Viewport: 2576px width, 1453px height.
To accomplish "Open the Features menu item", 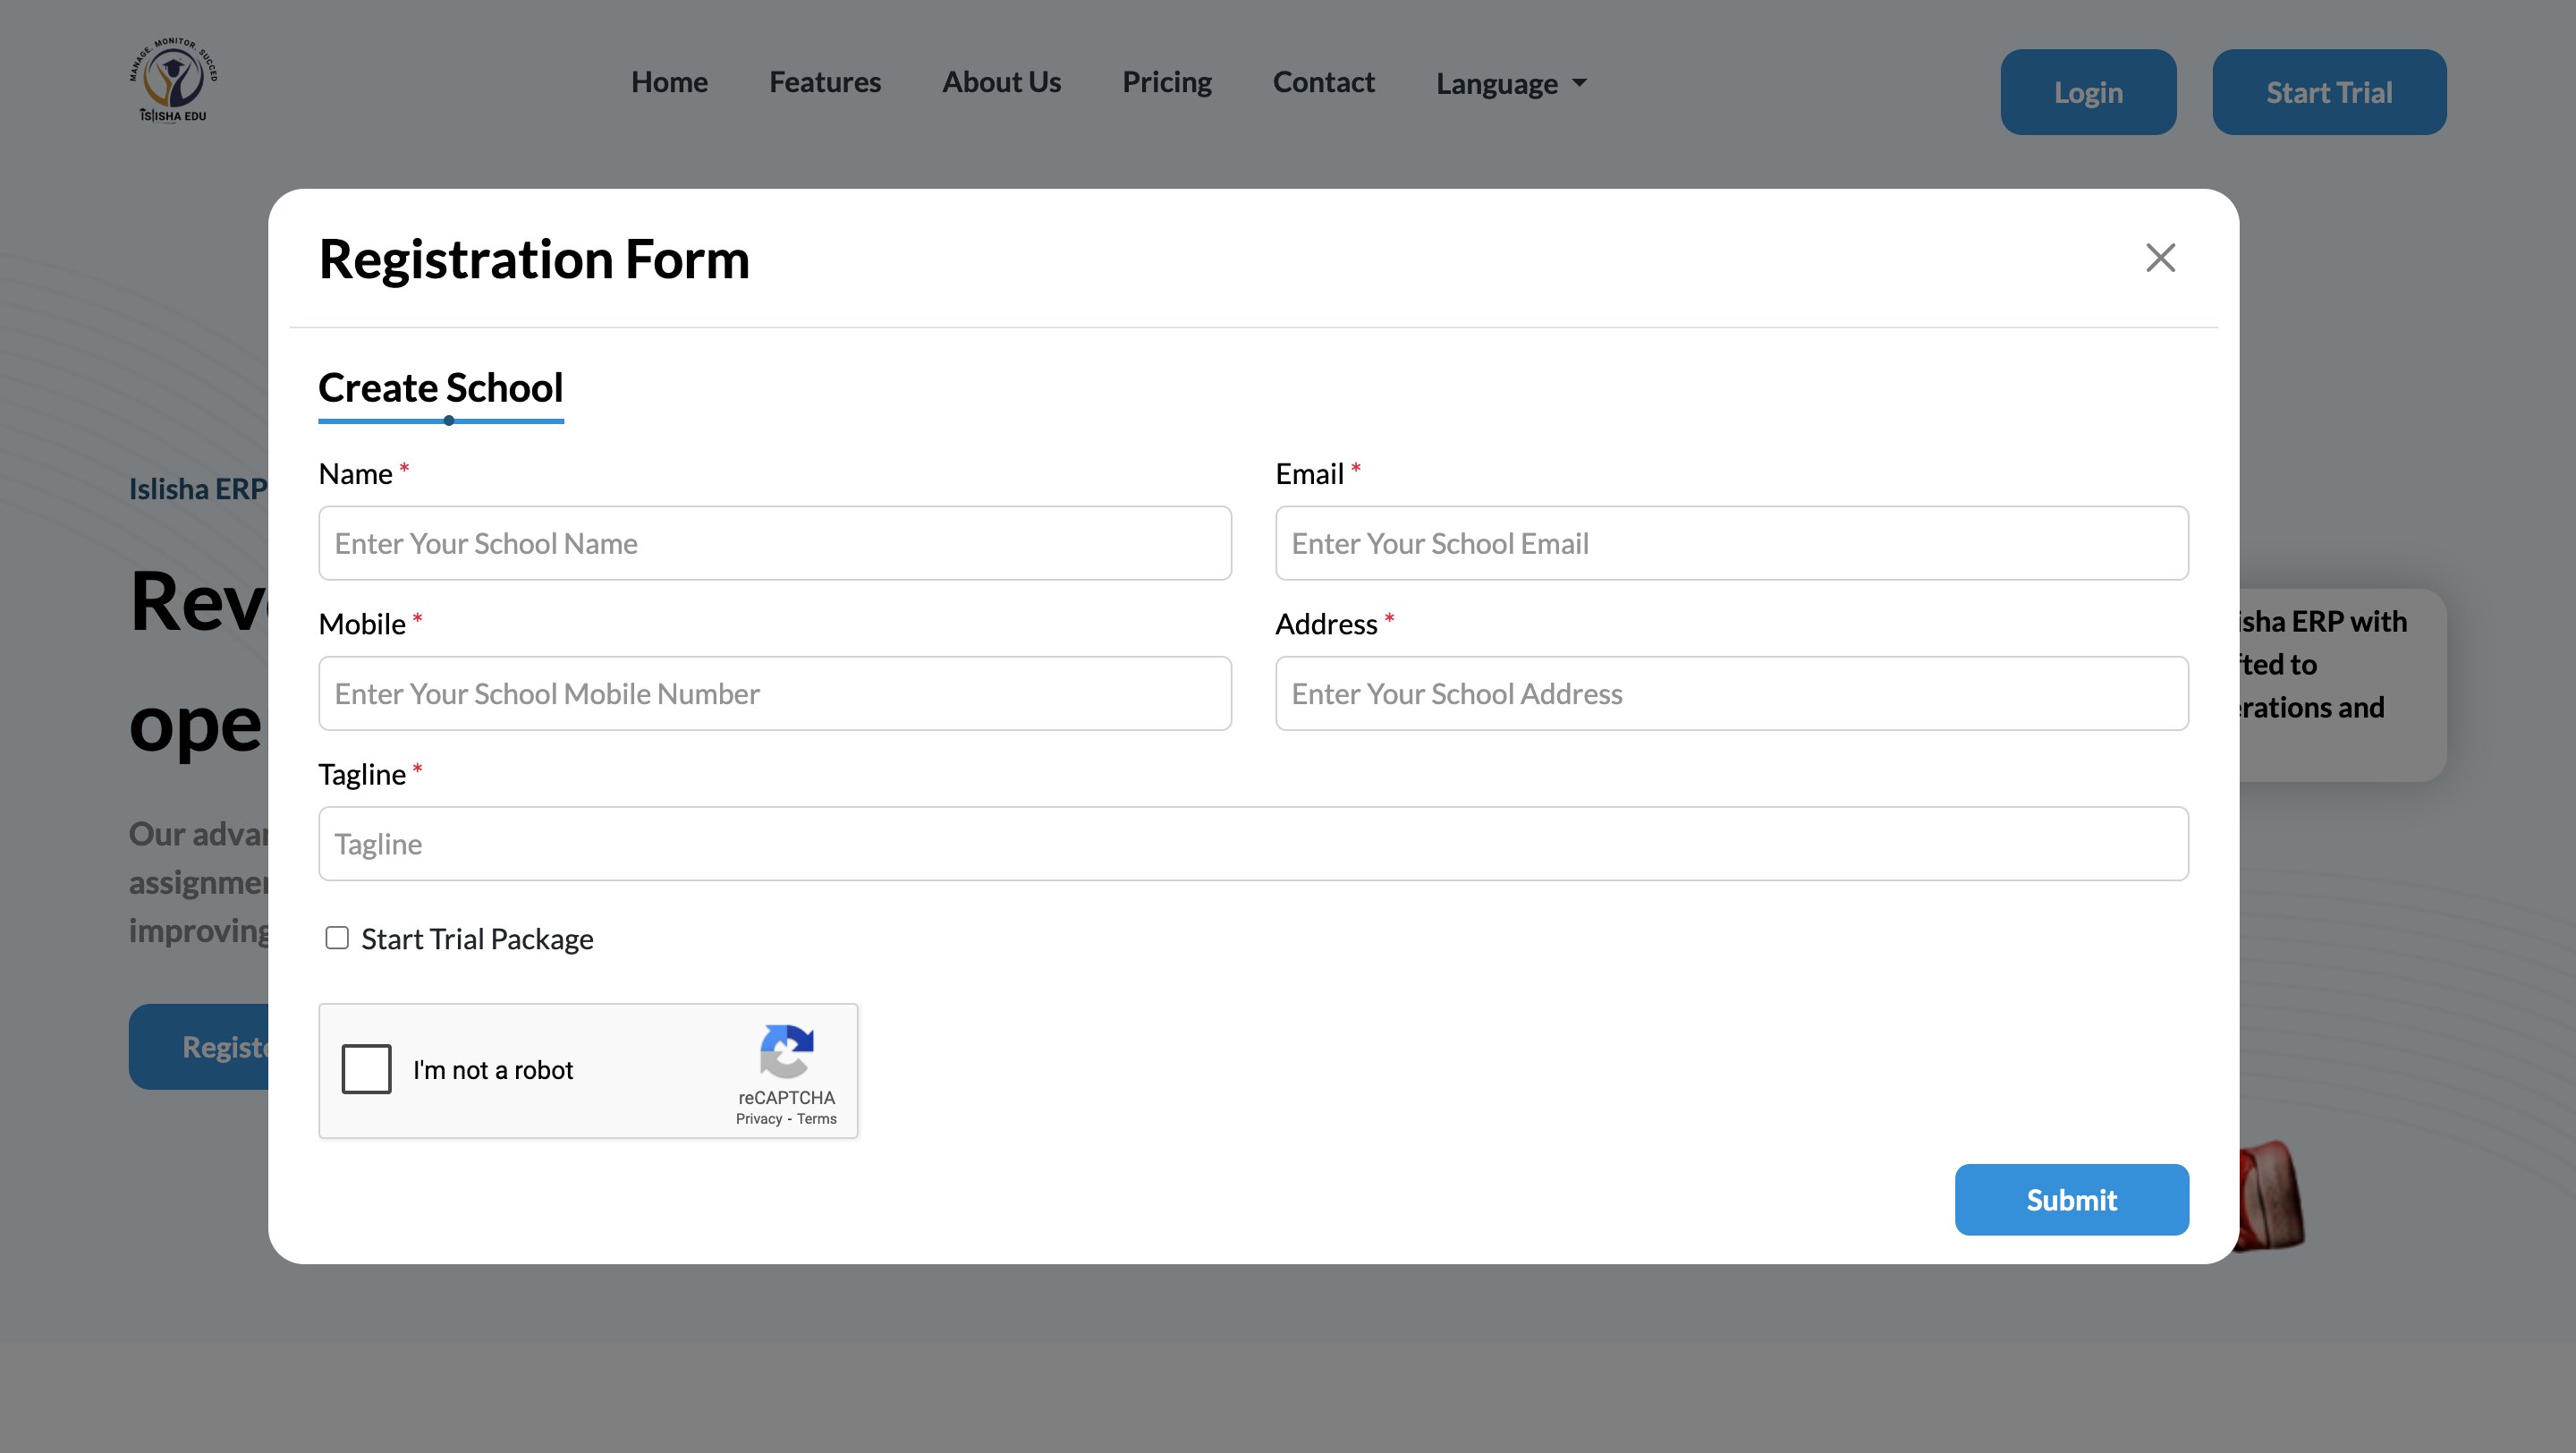I will [825, 82].
